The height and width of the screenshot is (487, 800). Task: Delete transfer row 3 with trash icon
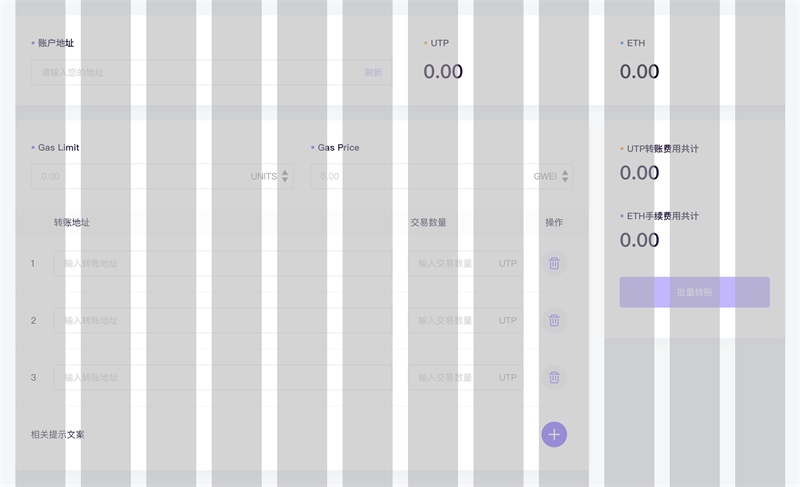tap(554, 377)
